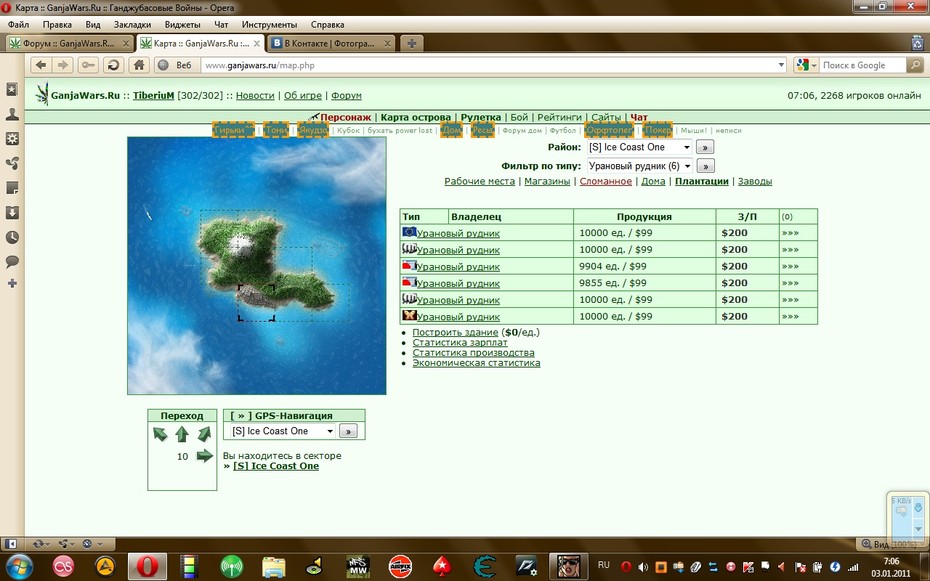This screenshot has width=930, height=581.
Task: Move north-west using the diagonal arrow in Переход
Action: tap(160, 434)
